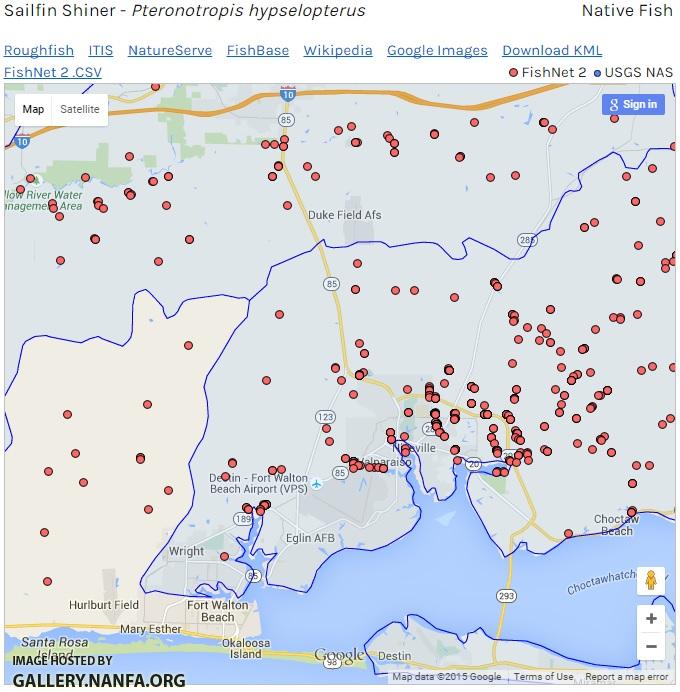The image size is (680, 692).
Task: Click the Destin label
Action: click(394, 656)
